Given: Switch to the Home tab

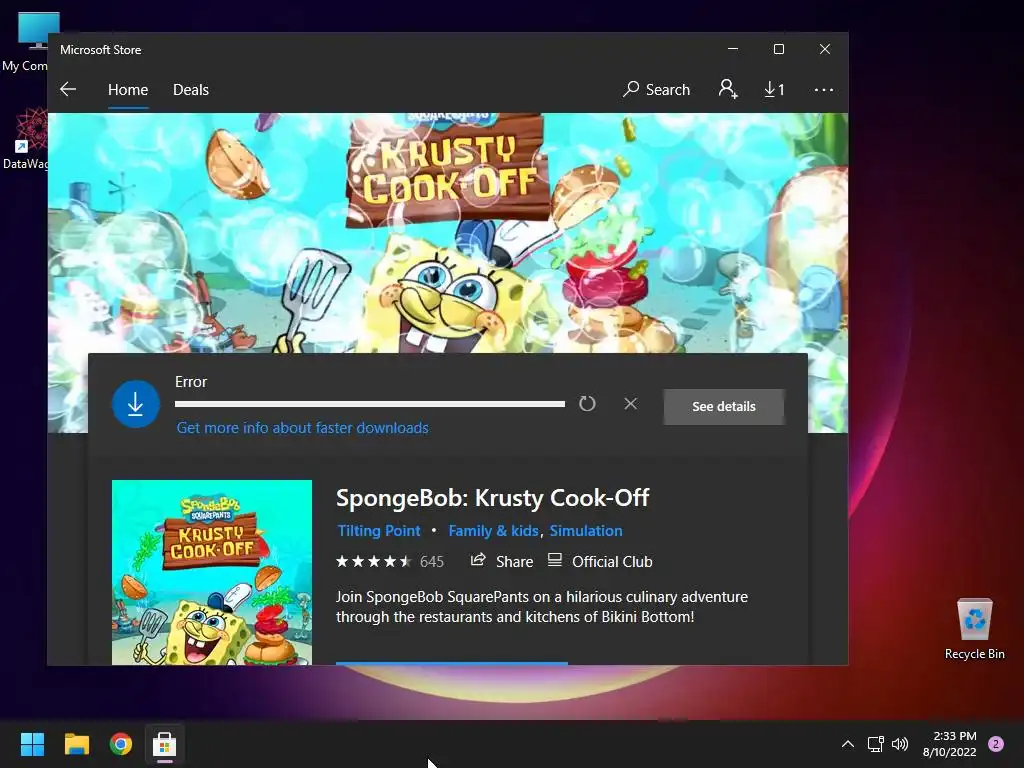Looking at the screenshot, I should point(128,89).
